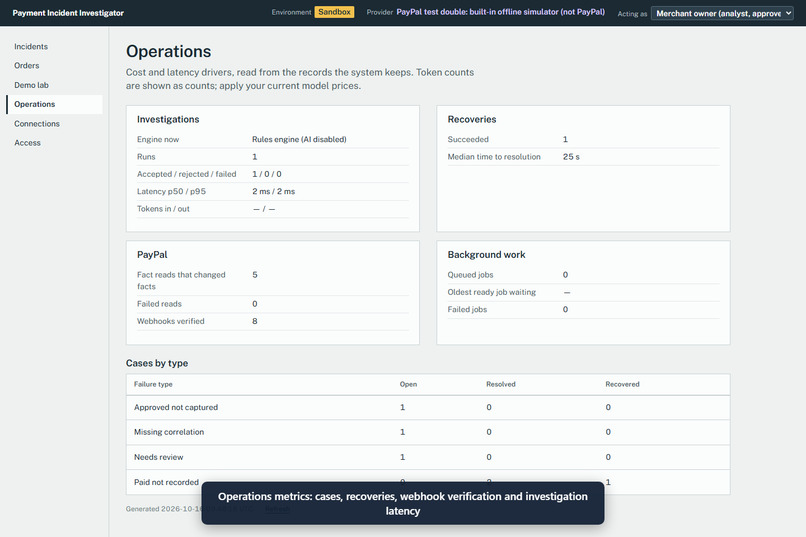
Task: Click 'Tokens in / out' label
Action: point(163,209)
